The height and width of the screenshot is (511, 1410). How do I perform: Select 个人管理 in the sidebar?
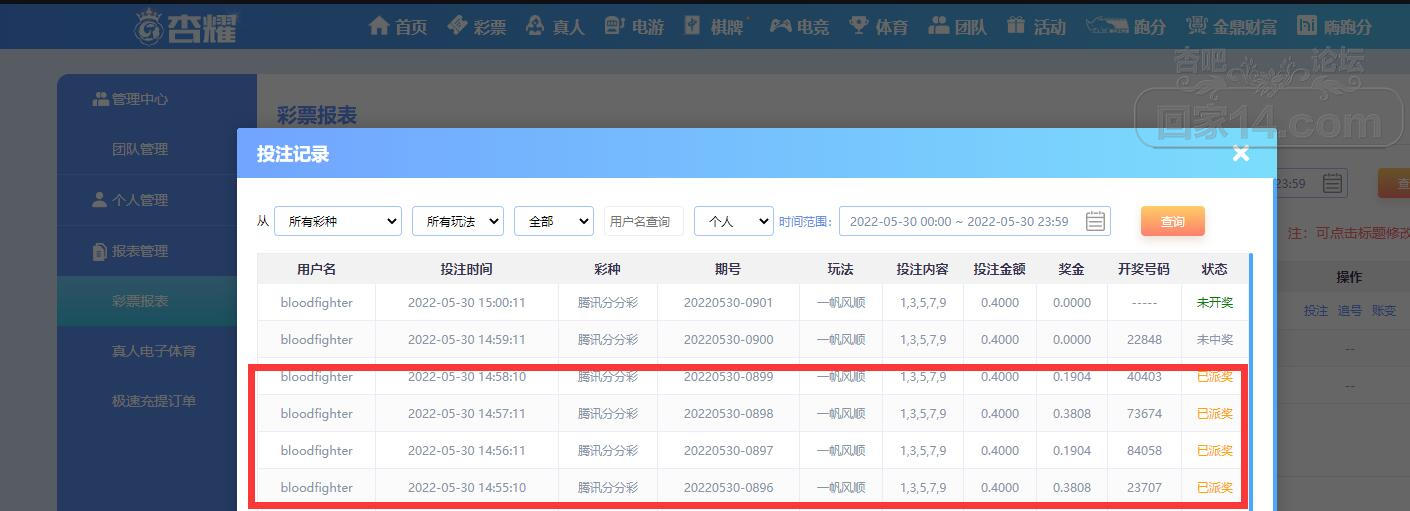click(x=130, y=200)
